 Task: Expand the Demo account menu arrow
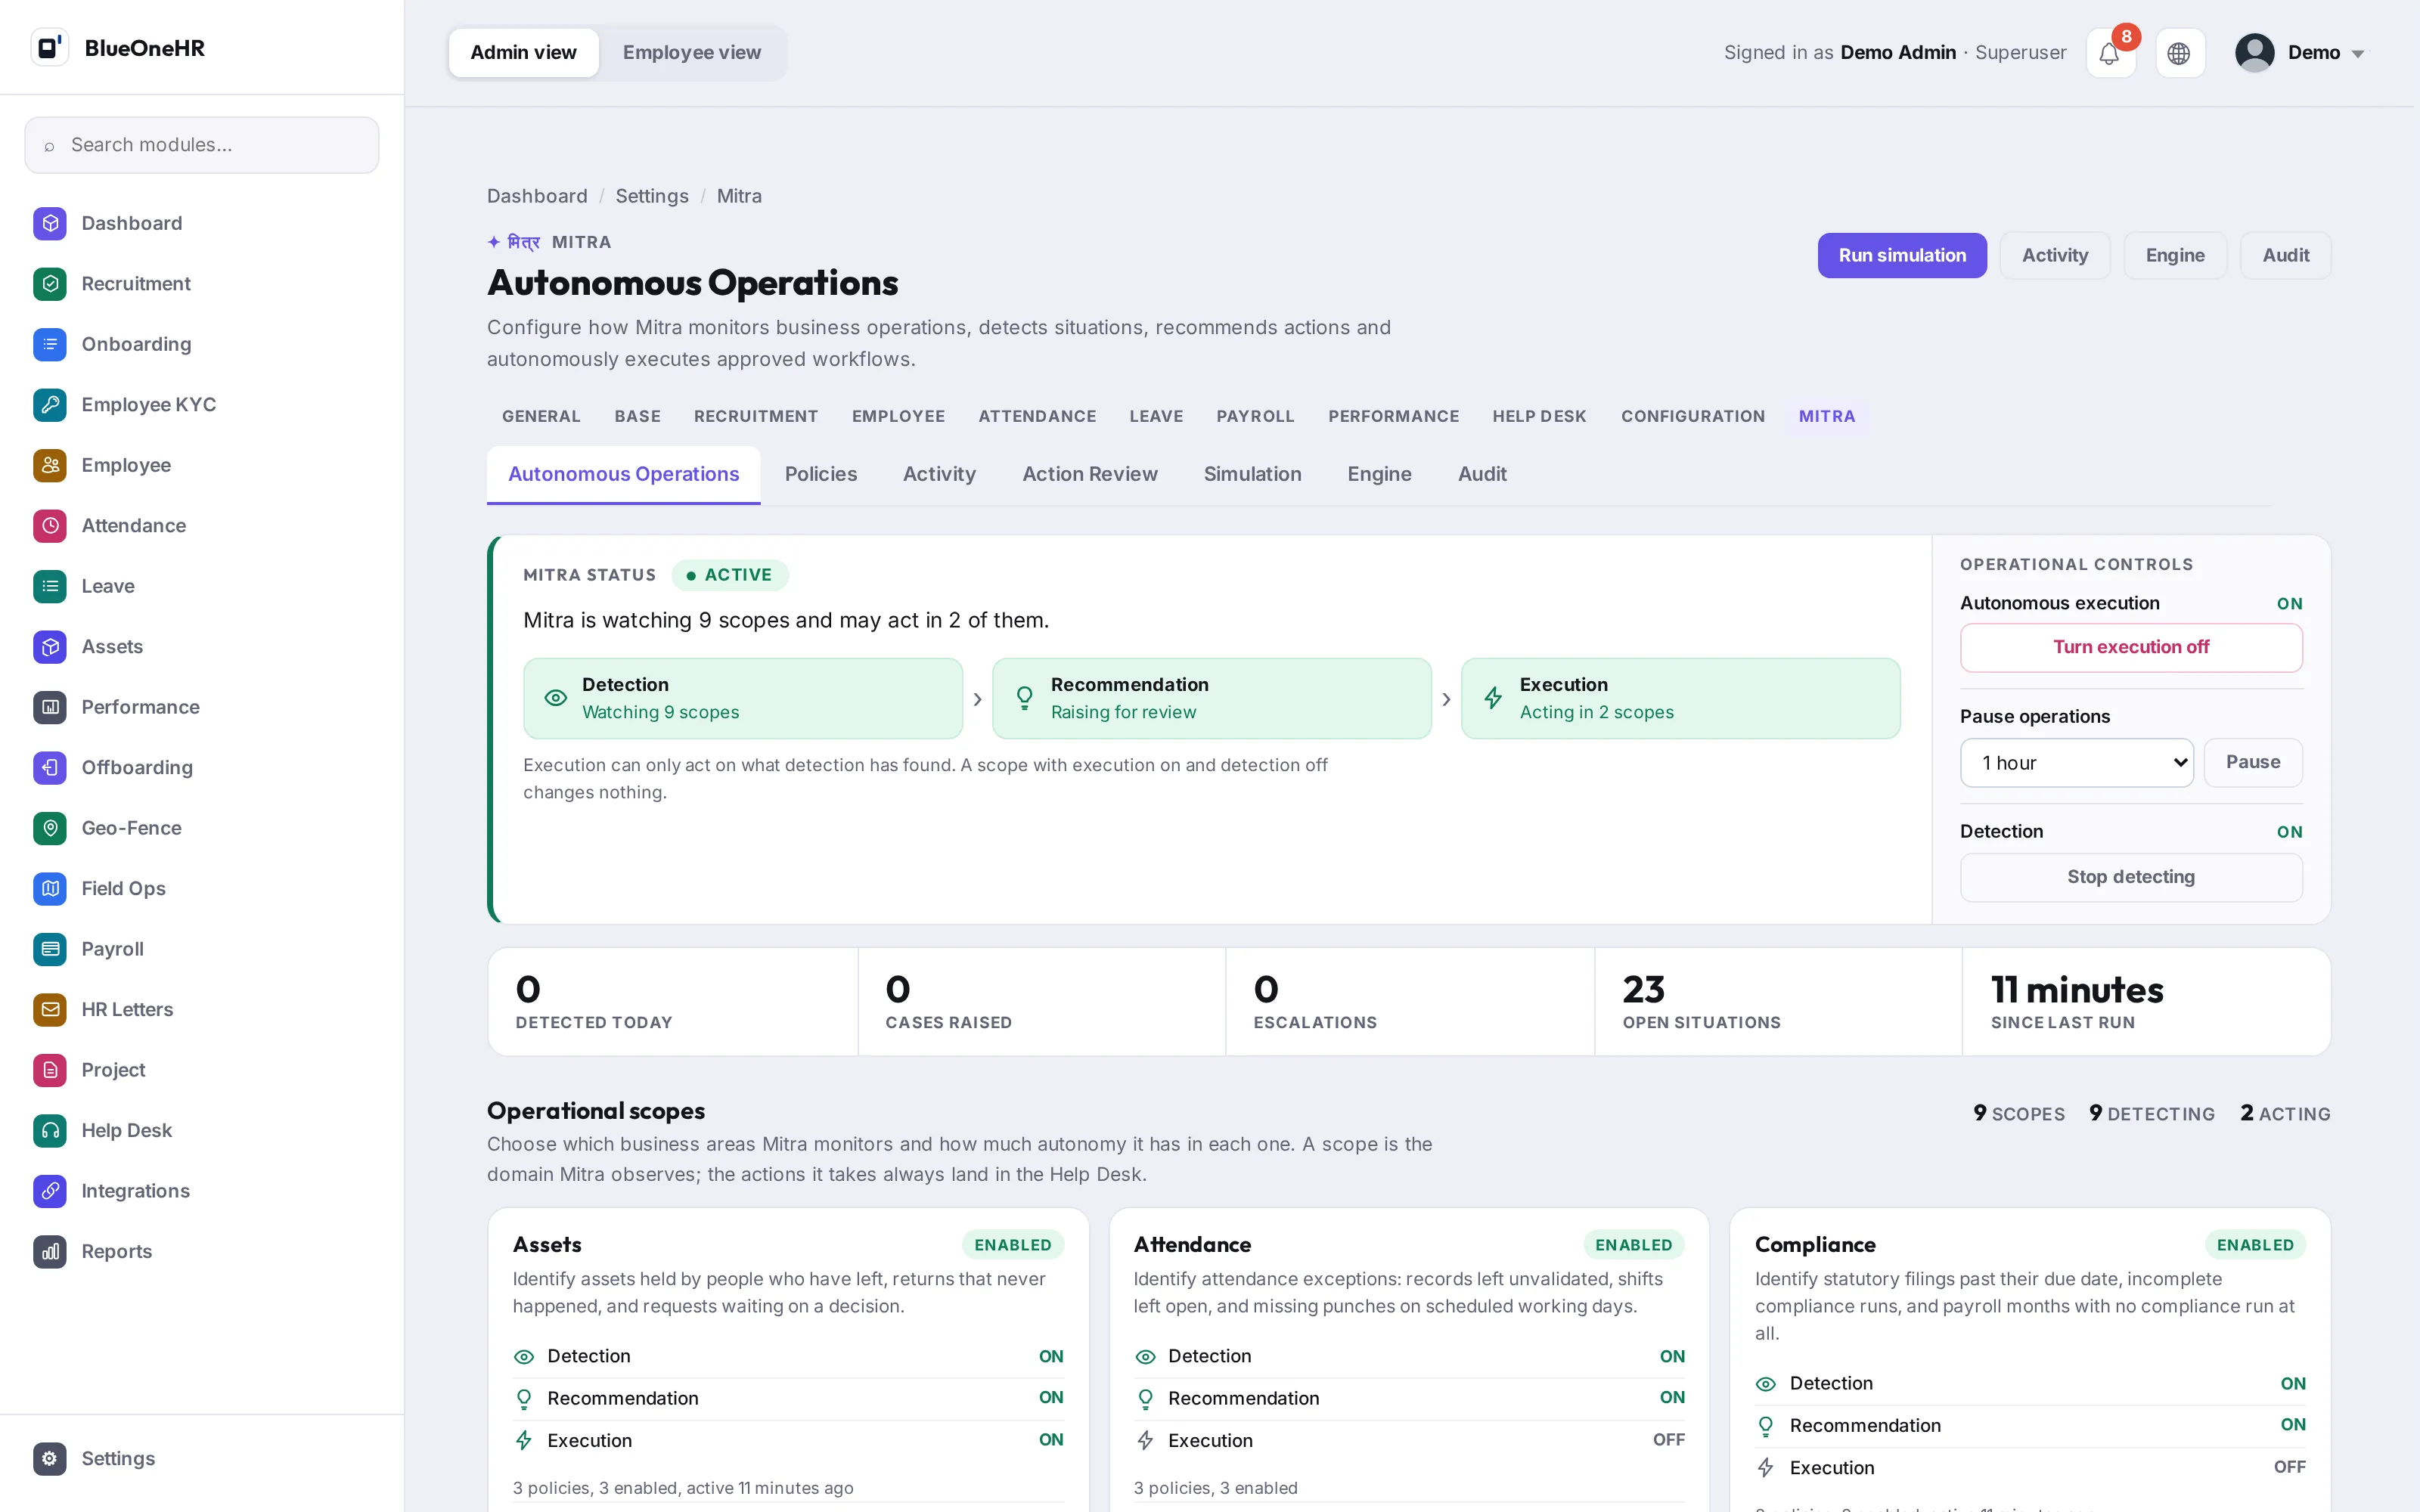point(2358,54)
